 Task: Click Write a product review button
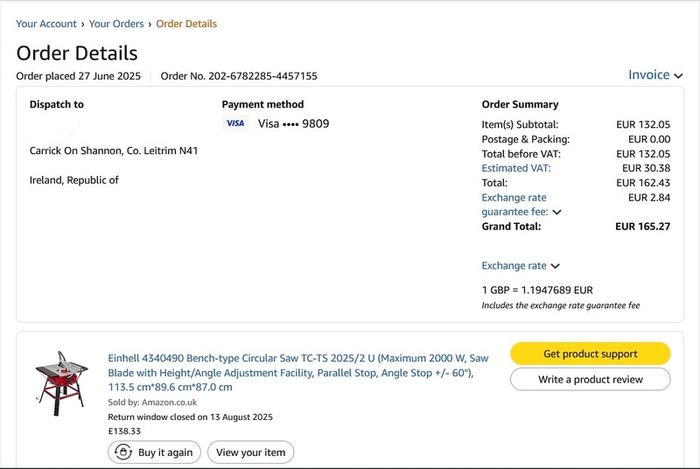(x=590, y=379)
